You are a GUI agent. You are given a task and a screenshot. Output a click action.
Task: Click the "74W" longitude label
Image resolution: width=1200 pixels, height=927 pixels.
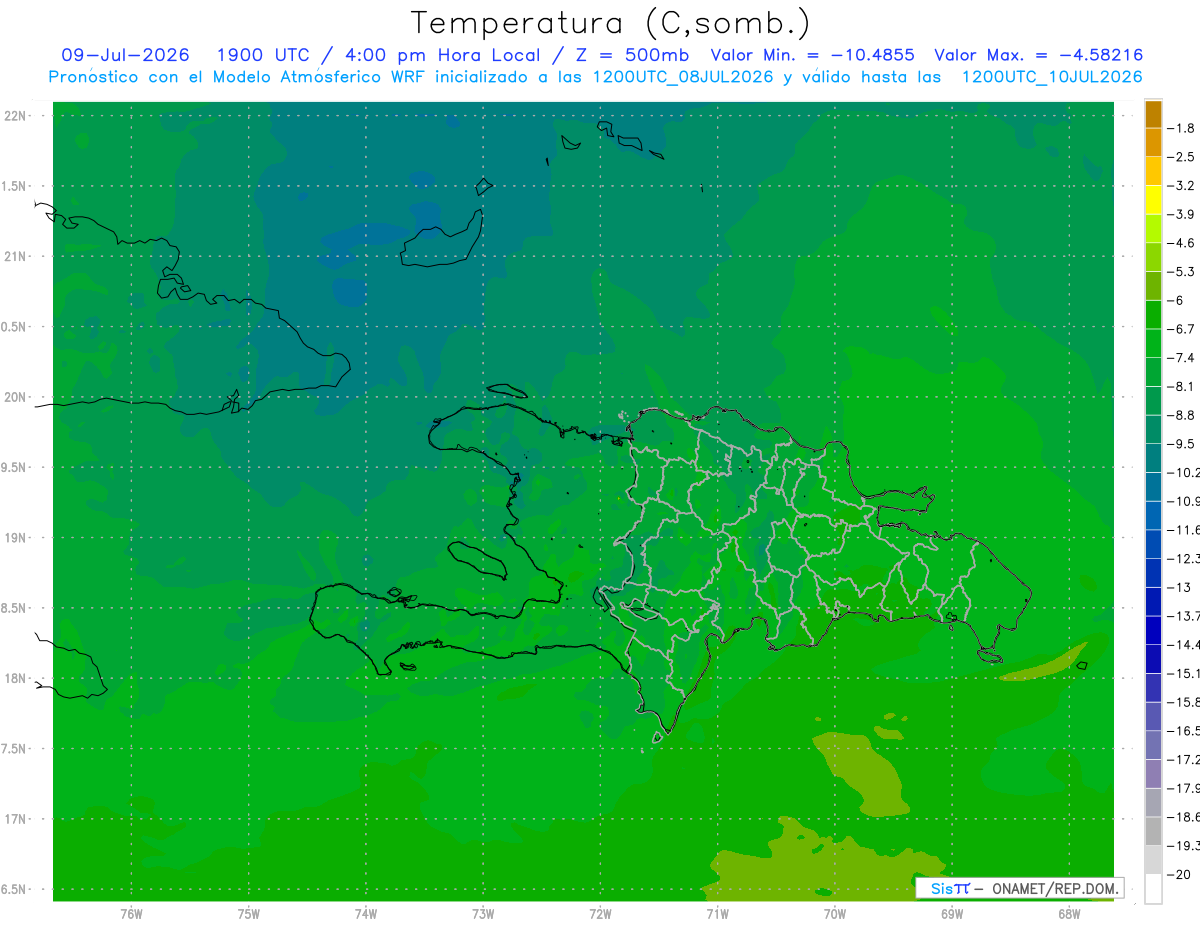tap(366, 914)
